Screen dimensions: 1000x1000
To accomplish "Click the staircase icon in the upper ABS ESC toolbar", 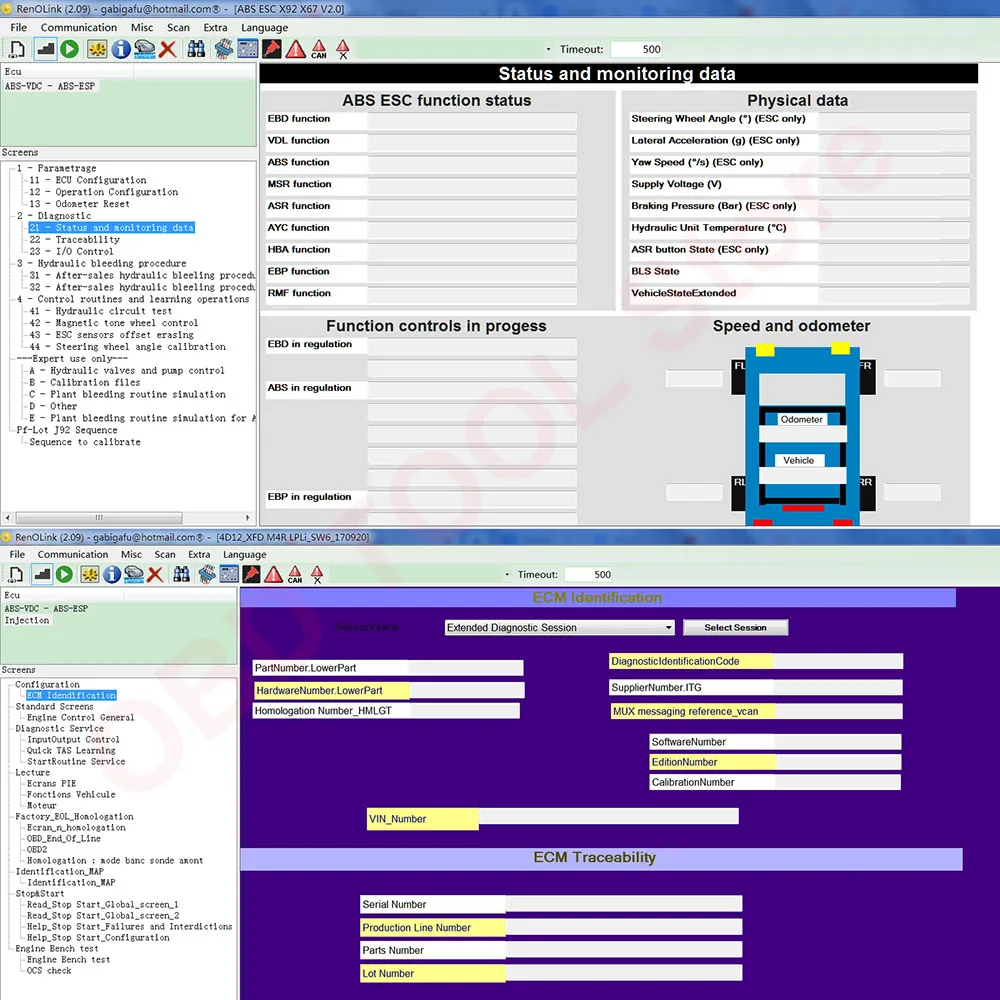I will pos(45,49).
